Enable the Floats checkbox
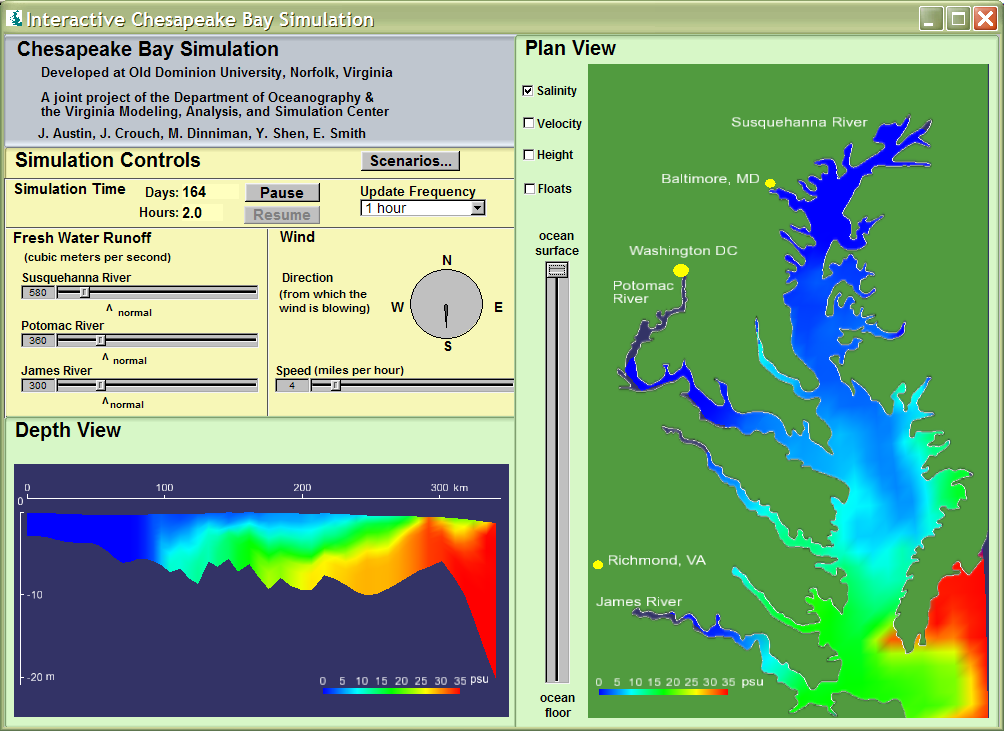The height and width of the screenshot is (731, 1004). [x=530, y=188]
